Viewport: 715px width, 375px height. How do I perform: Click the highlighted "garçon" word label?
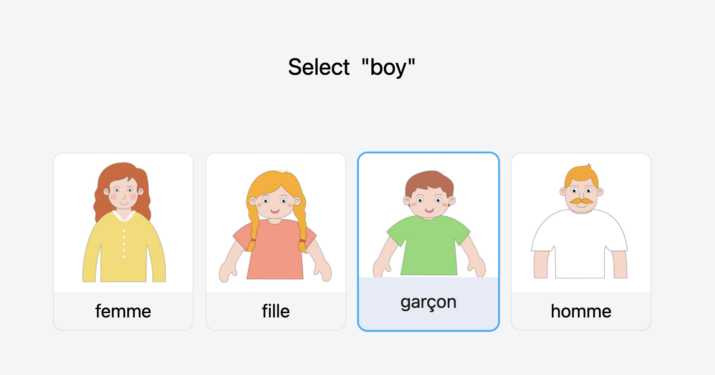tap(428, 302)
